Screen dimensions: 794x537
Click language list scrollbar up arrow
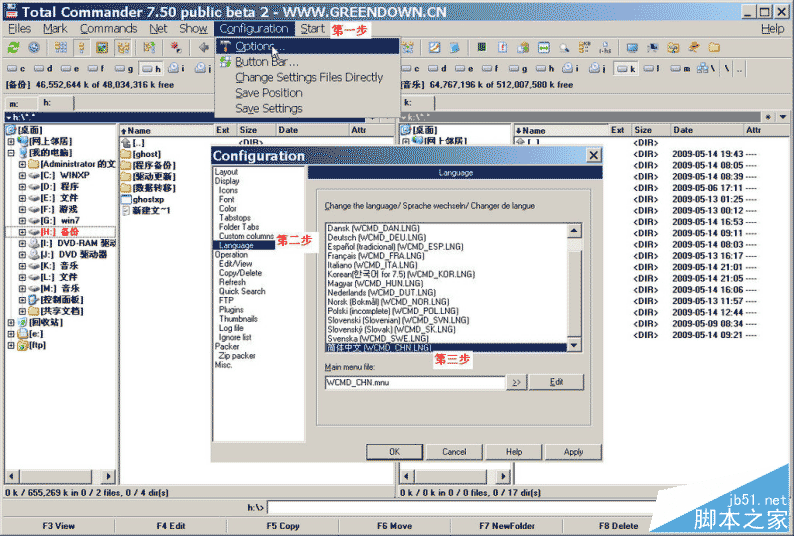click(574, 231)
